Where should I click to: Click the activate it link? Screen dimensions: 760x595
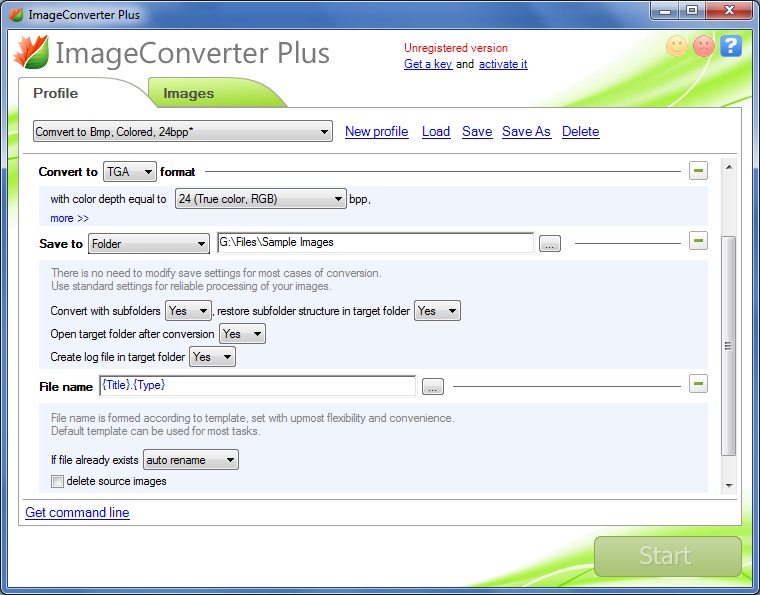(x=503, y=64)
